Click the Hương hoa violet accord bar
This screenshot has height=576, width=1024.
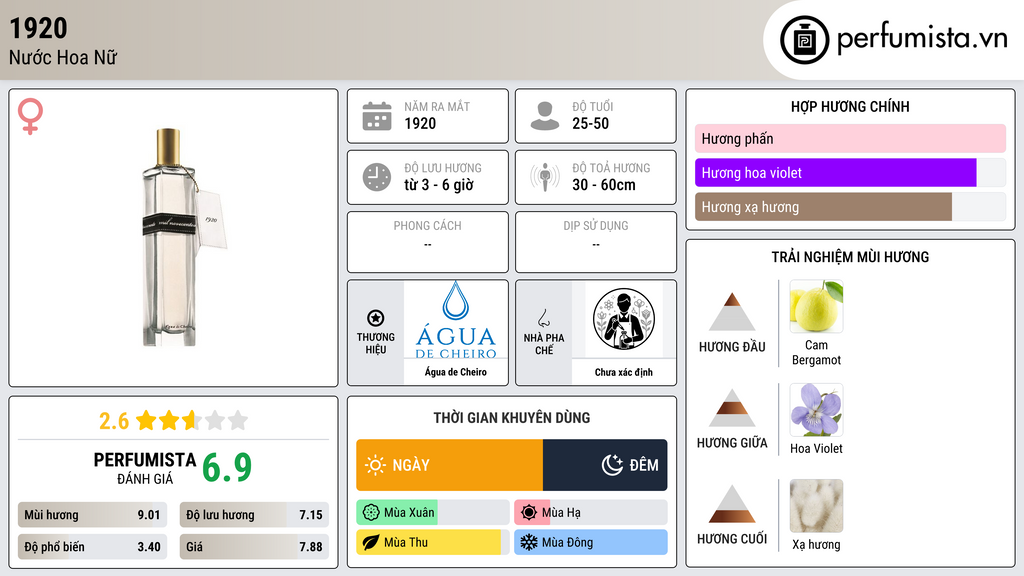(x=850, y=173)
